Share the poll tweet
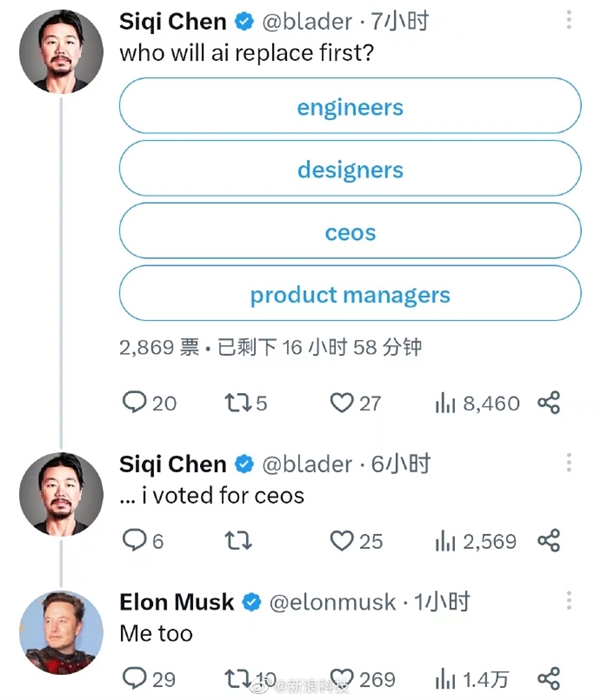Viewport: 600px width, 700px height. pyautogui.click(x=549, y=402)
